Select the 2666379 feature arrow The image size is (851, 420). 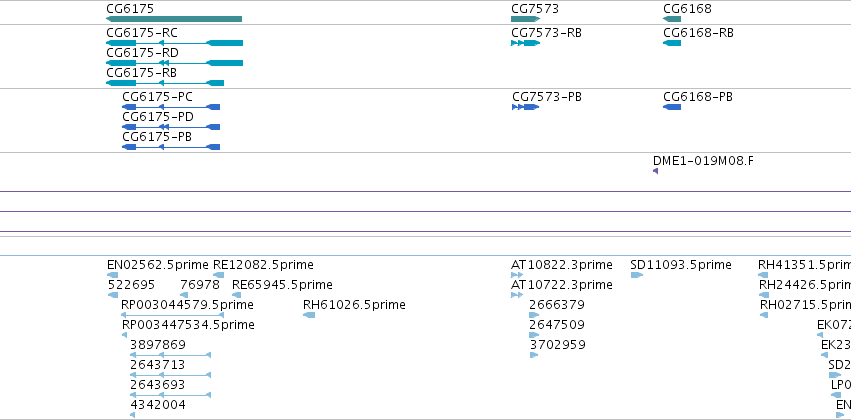click(534, 315)
